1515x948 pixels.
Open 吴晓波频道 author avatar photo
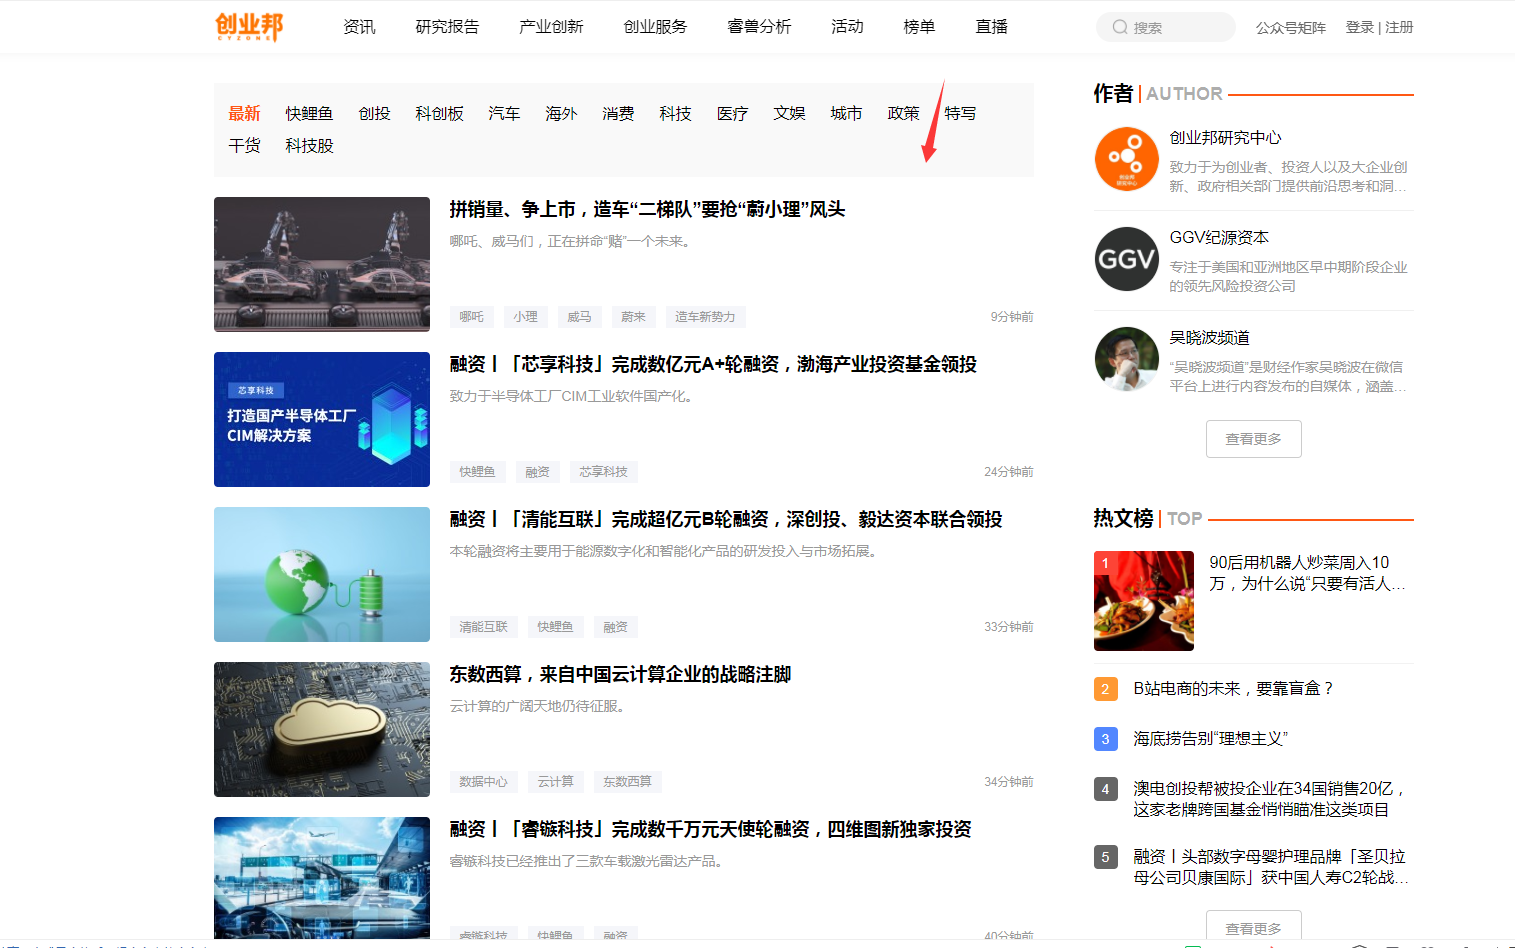click(x=1126, y=358)
